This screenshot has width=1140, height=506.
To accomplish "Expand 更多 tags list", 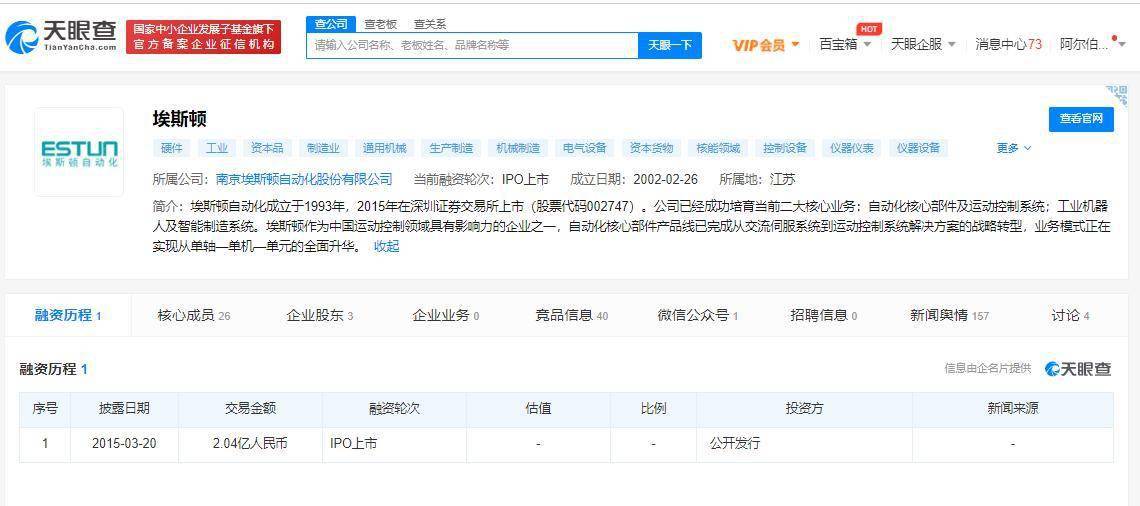I will (1013, 148).
